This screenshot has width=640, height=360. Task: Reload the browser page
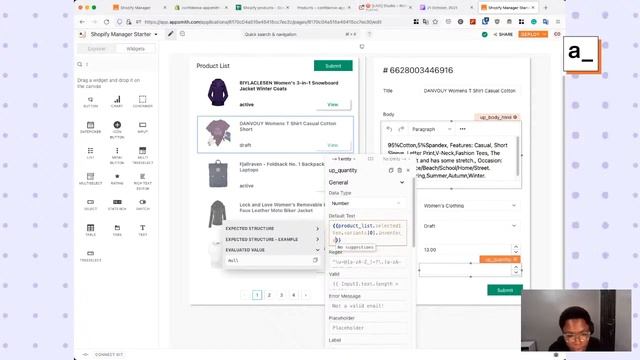coord(107,22)
